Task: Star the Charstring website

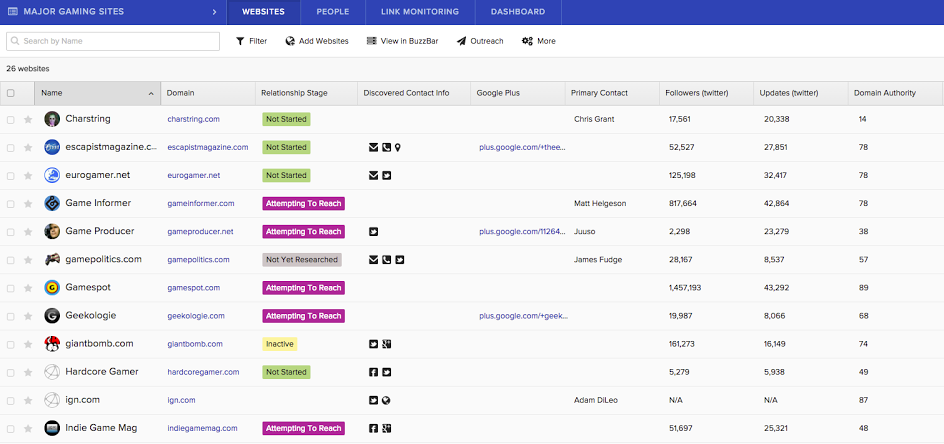Action: [x=28, y=119]
